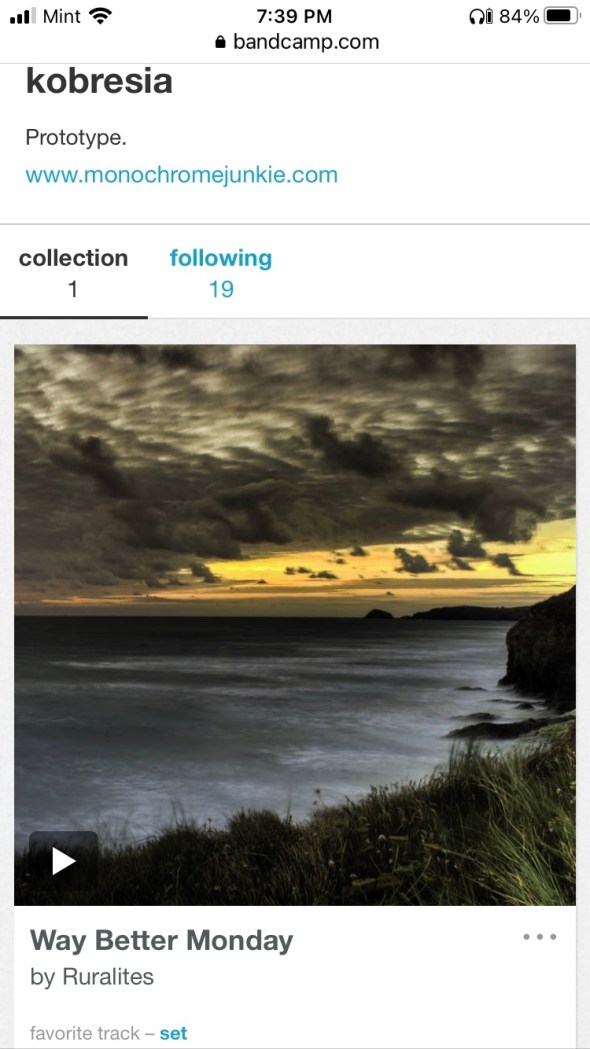The image size is (590, 1049).
Task: Tap the Wi-Fi status icon
Action: click(x=100, y=16)
